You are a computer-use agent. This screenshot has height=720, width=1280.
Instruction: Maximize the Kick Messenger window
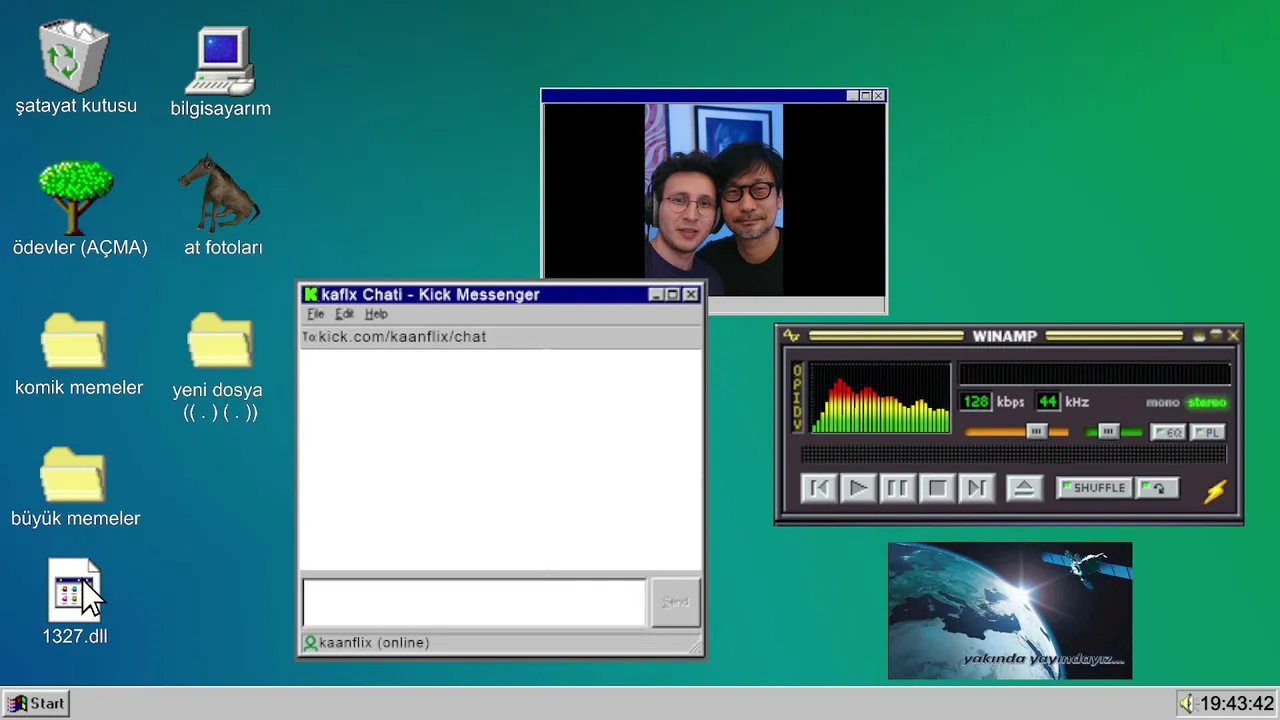click(673, 295)
